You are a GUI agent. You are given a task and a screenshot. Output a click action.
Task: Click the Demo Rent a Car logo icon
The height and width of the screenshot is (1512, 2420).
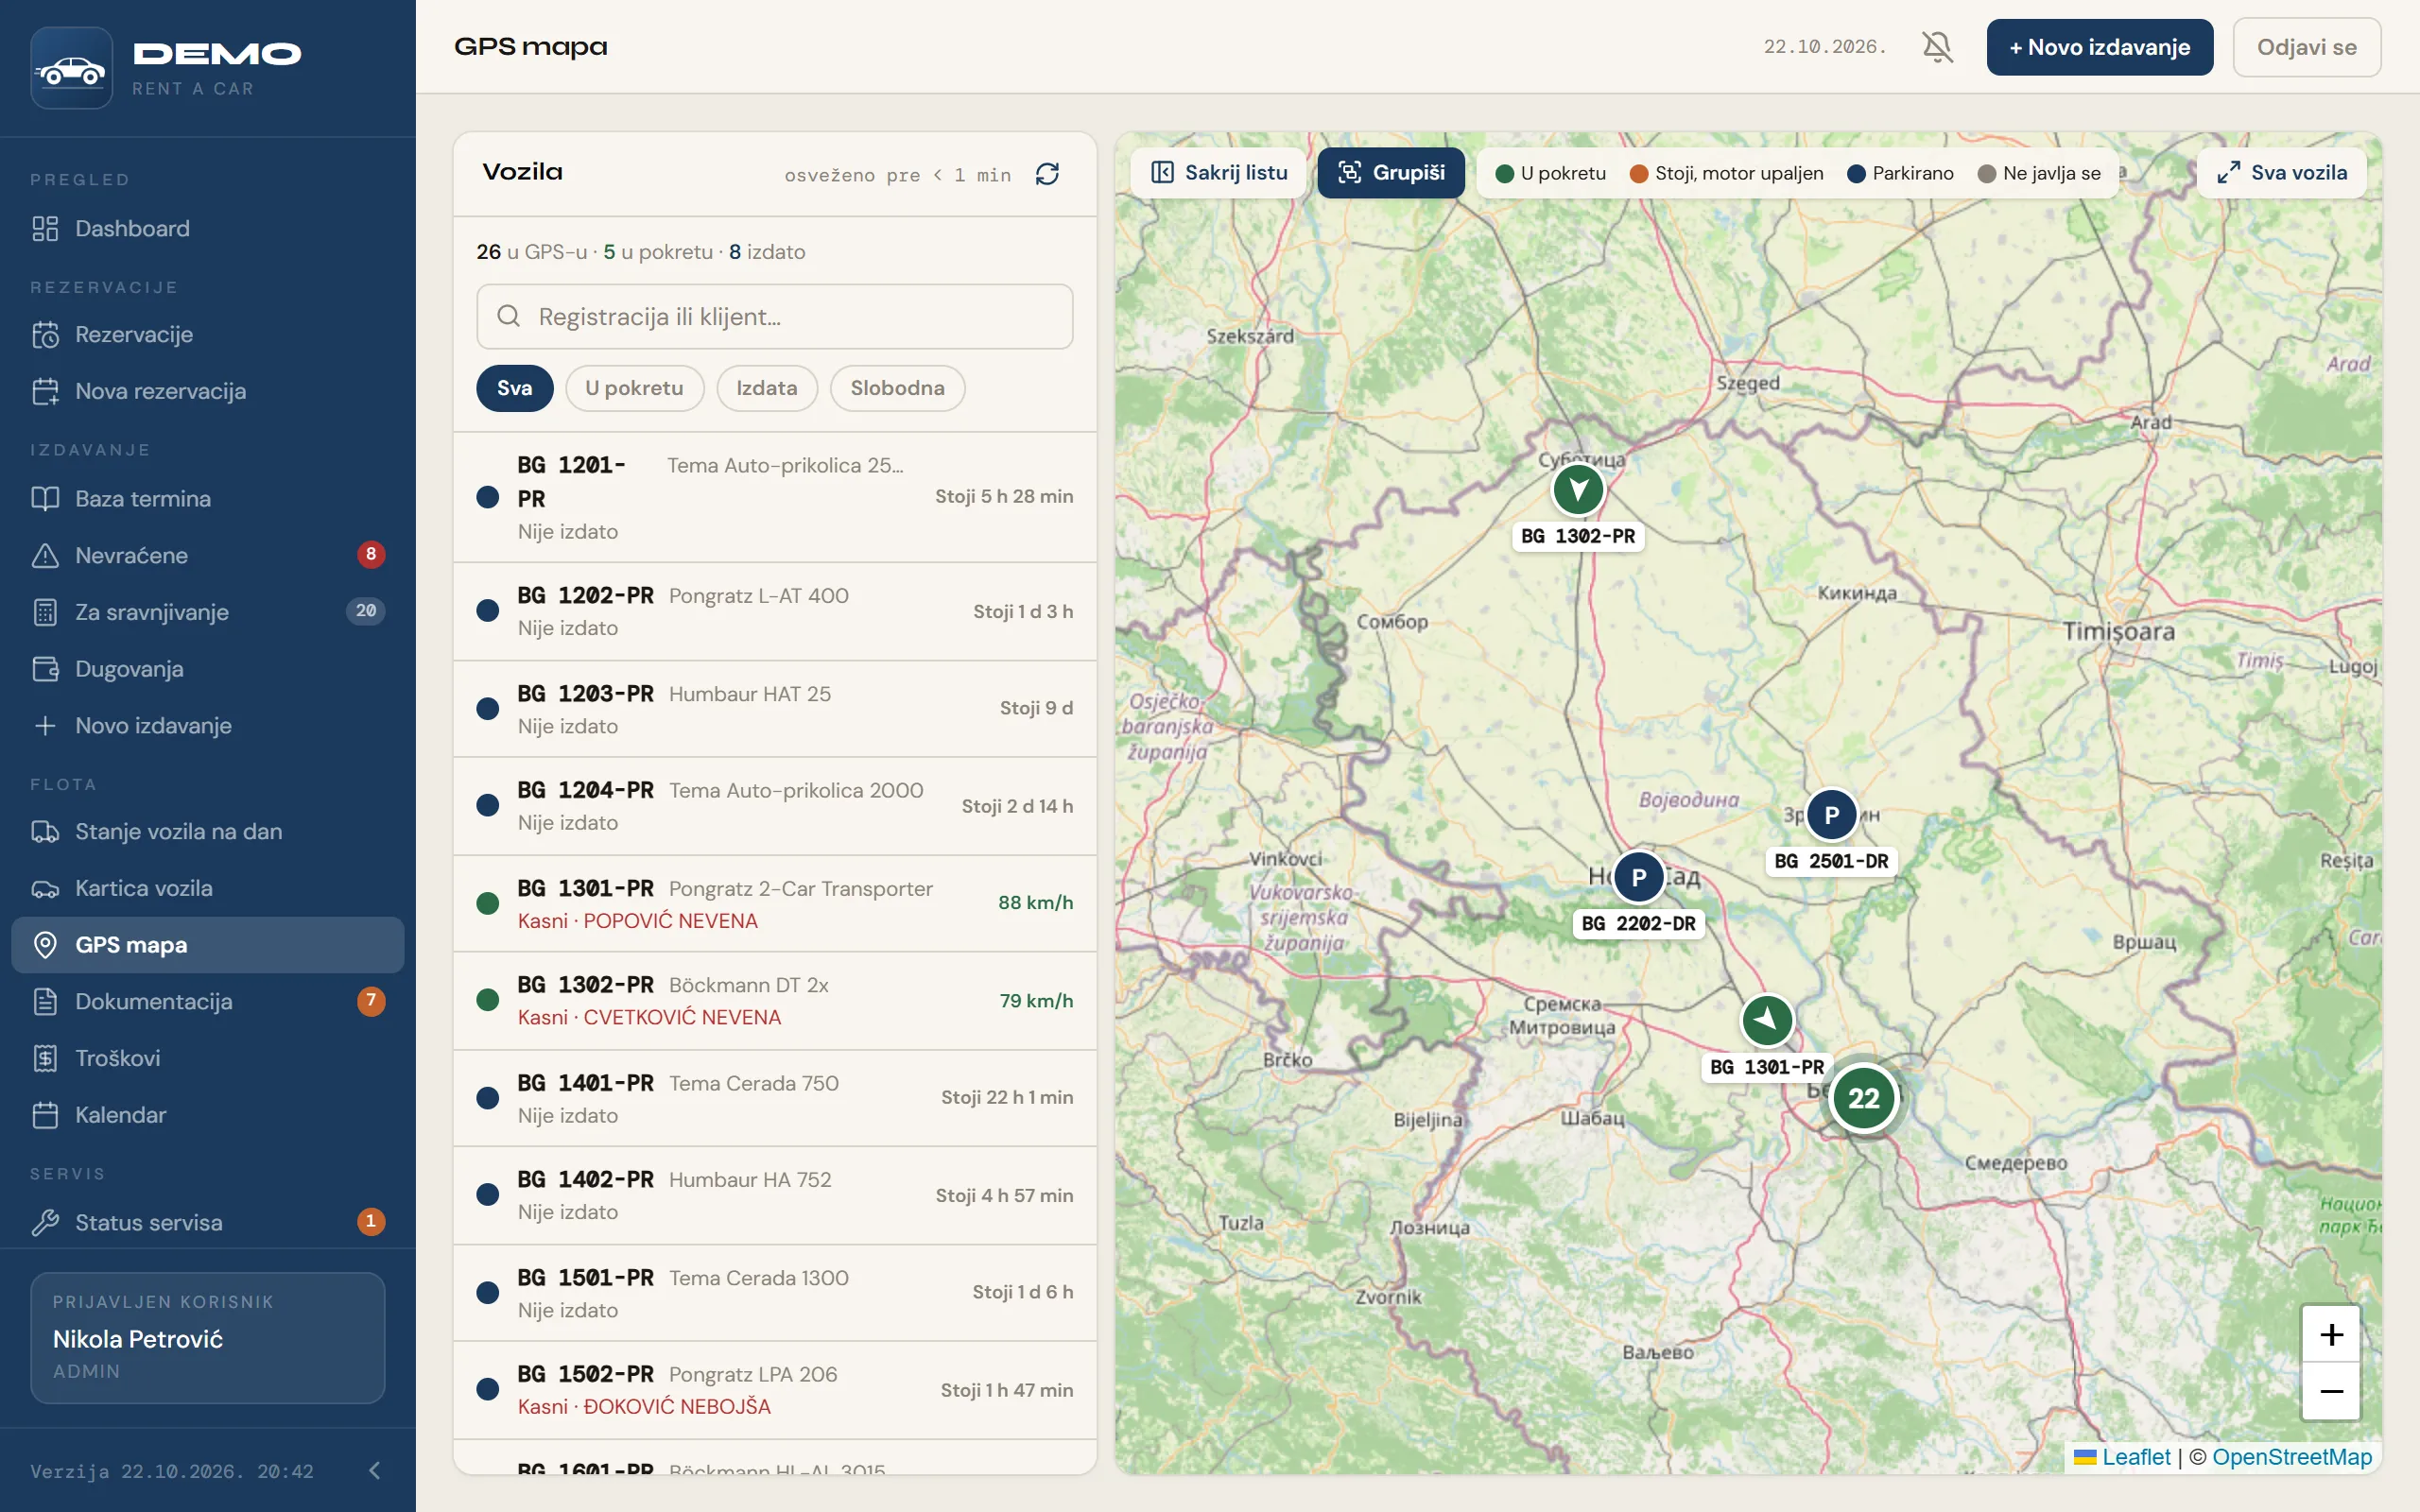point(71,67)
